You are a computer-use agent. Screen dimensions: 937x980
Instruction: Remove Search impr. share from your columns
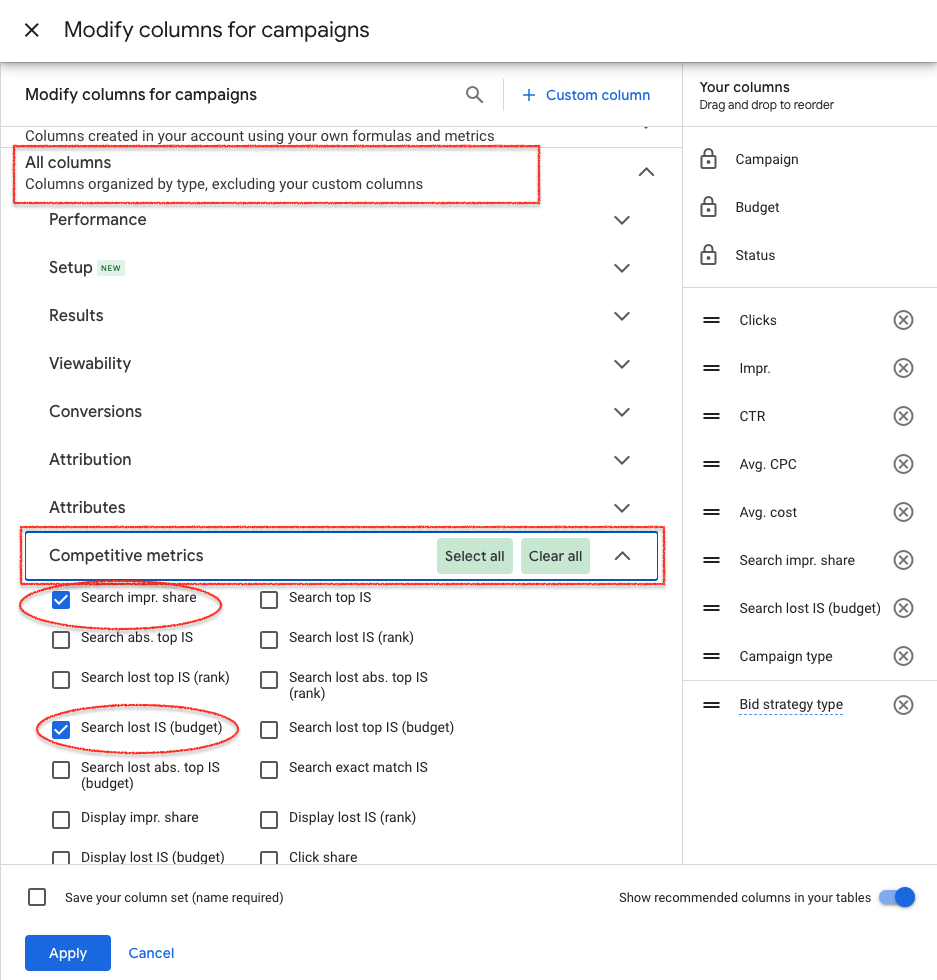tap(903, 560)
